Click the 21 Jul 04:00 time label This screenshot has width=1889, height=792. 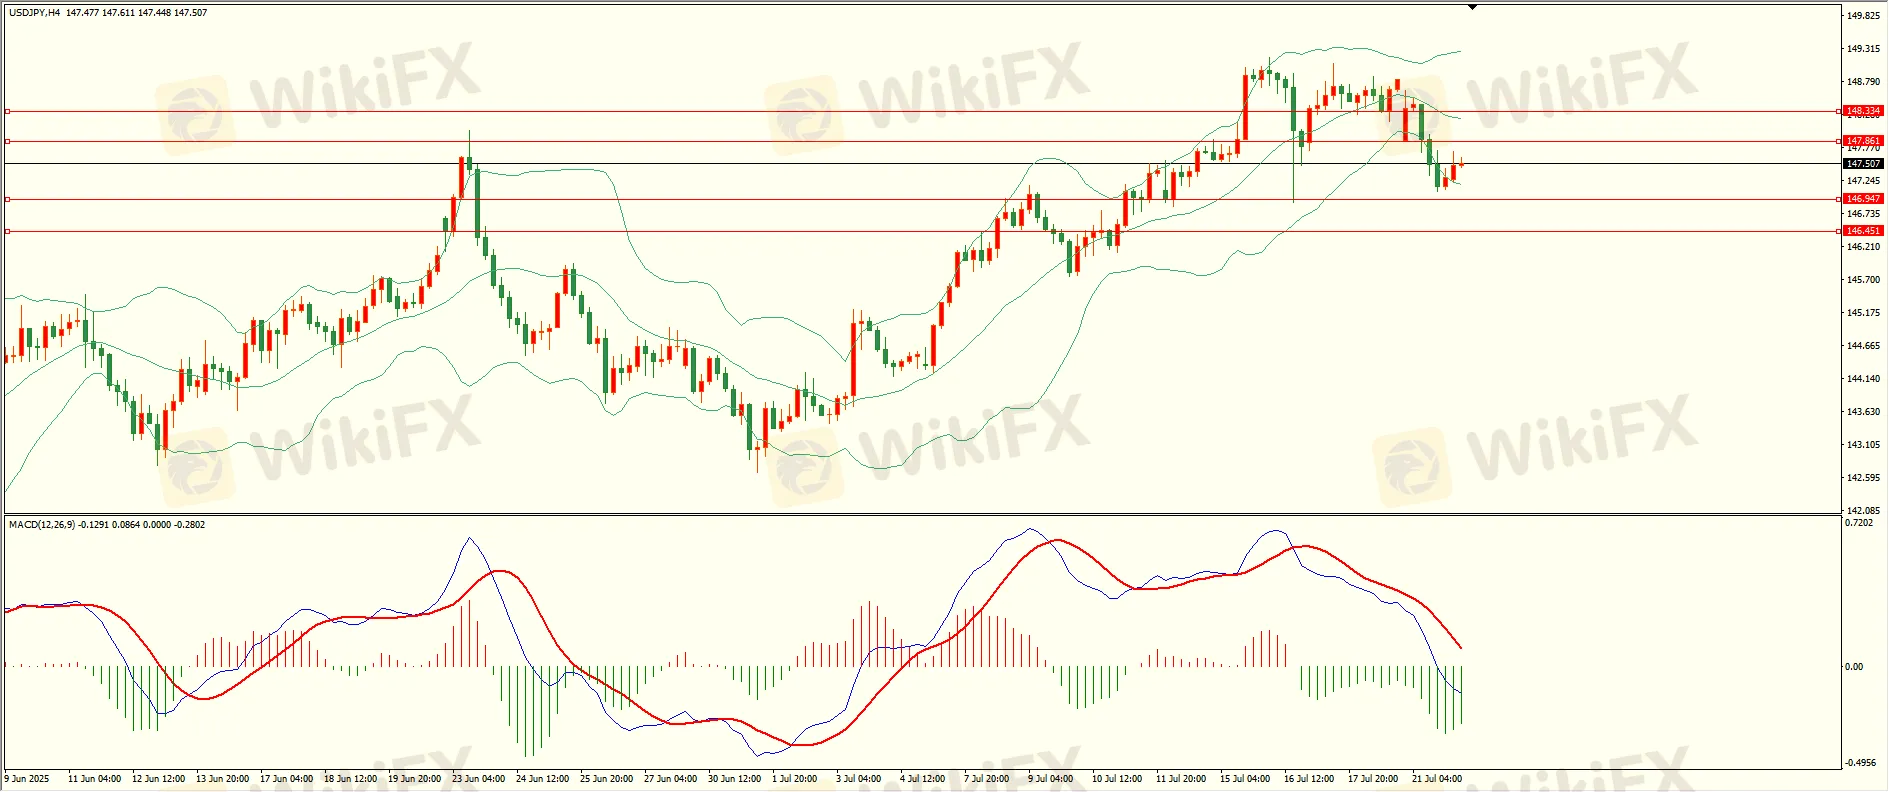[1437, 779]
